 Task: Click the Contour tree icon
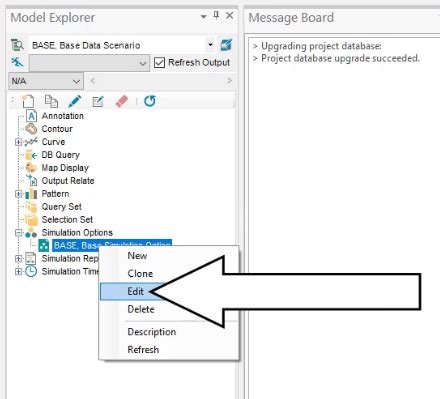click(x=31, y=129)
